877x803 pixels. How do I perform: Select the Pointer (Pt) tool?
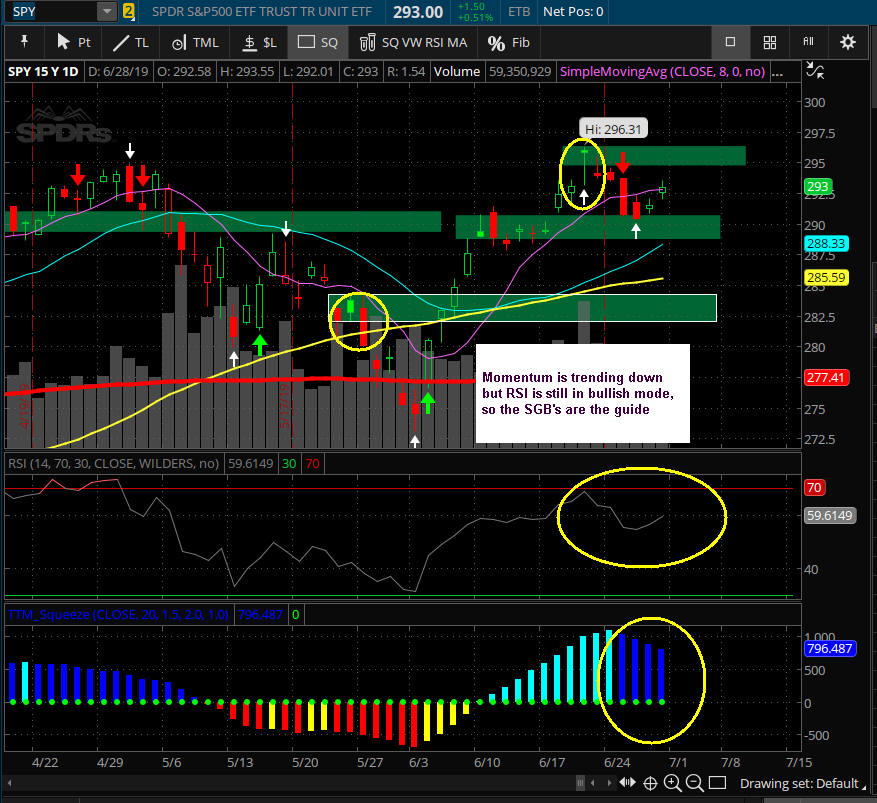(x=73, y=42)
